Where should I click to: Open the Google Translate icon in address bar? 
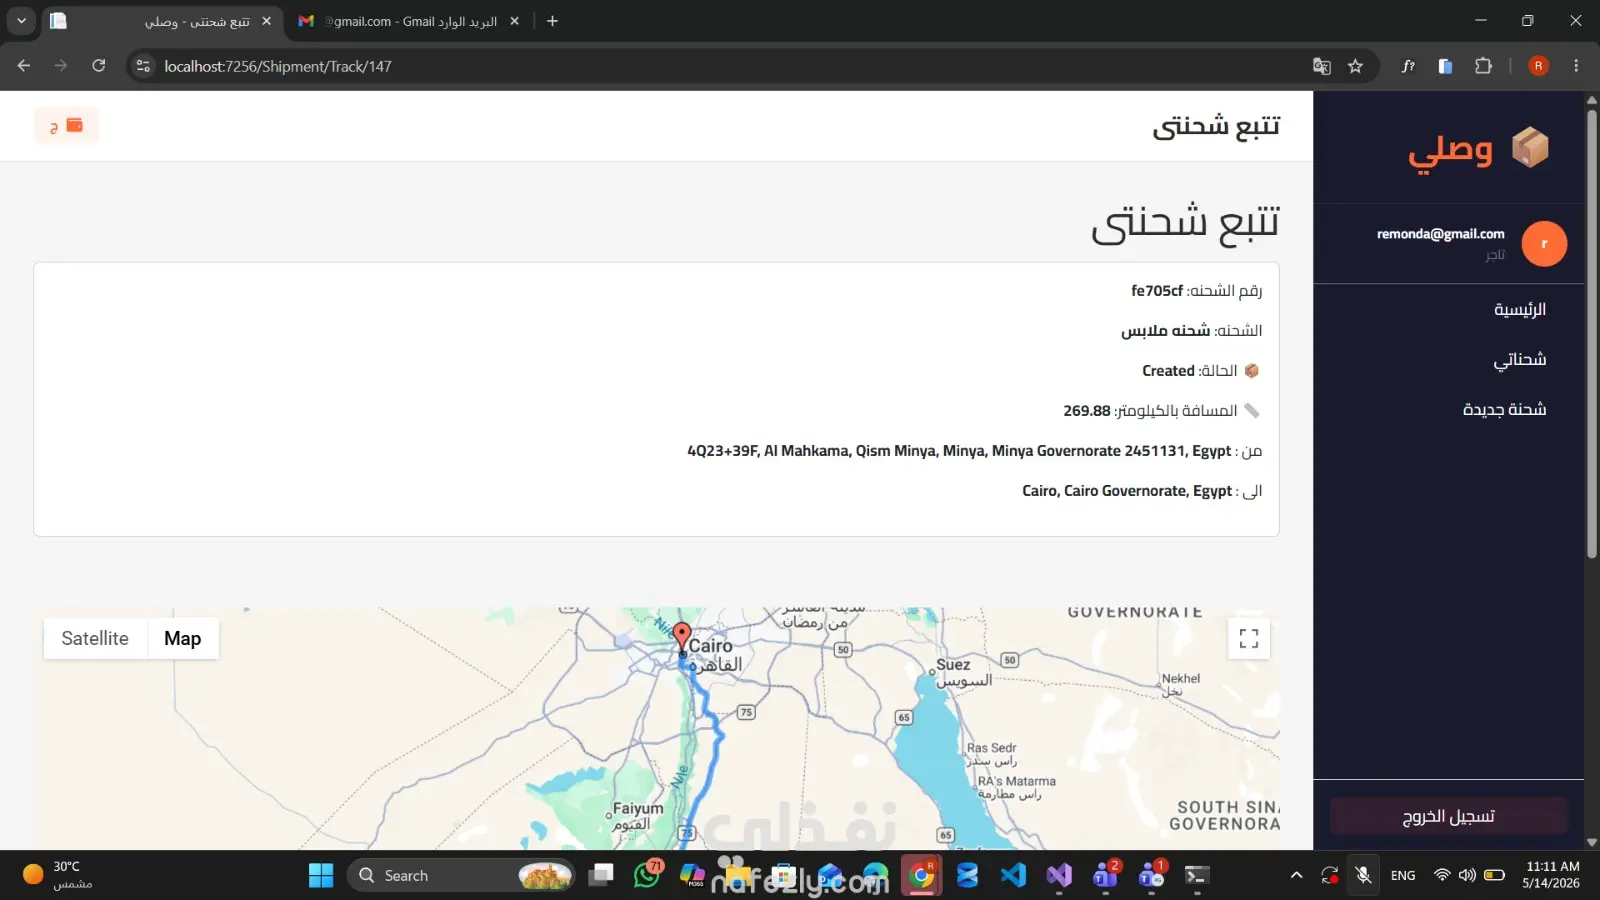1322,66
